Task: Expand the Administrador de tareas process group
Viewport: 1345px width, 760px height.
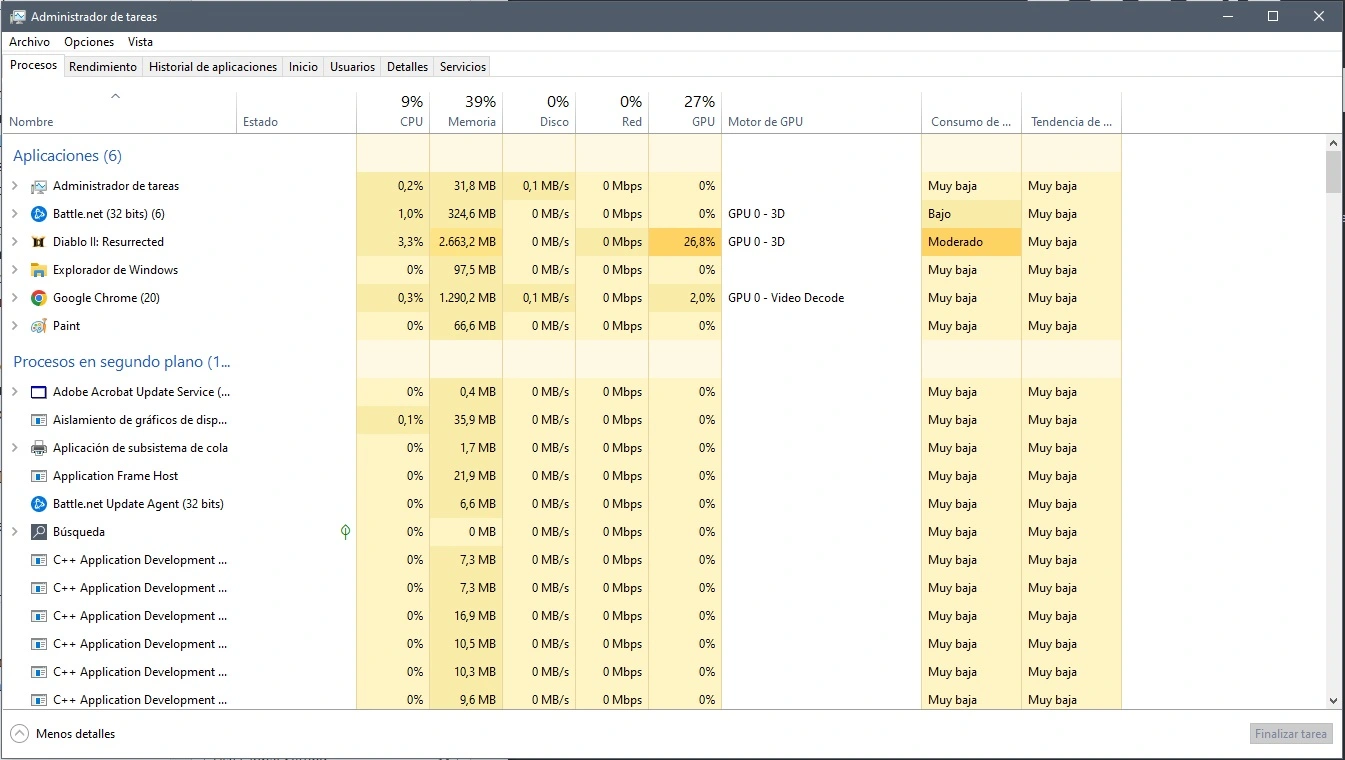Action: [14, 186]
